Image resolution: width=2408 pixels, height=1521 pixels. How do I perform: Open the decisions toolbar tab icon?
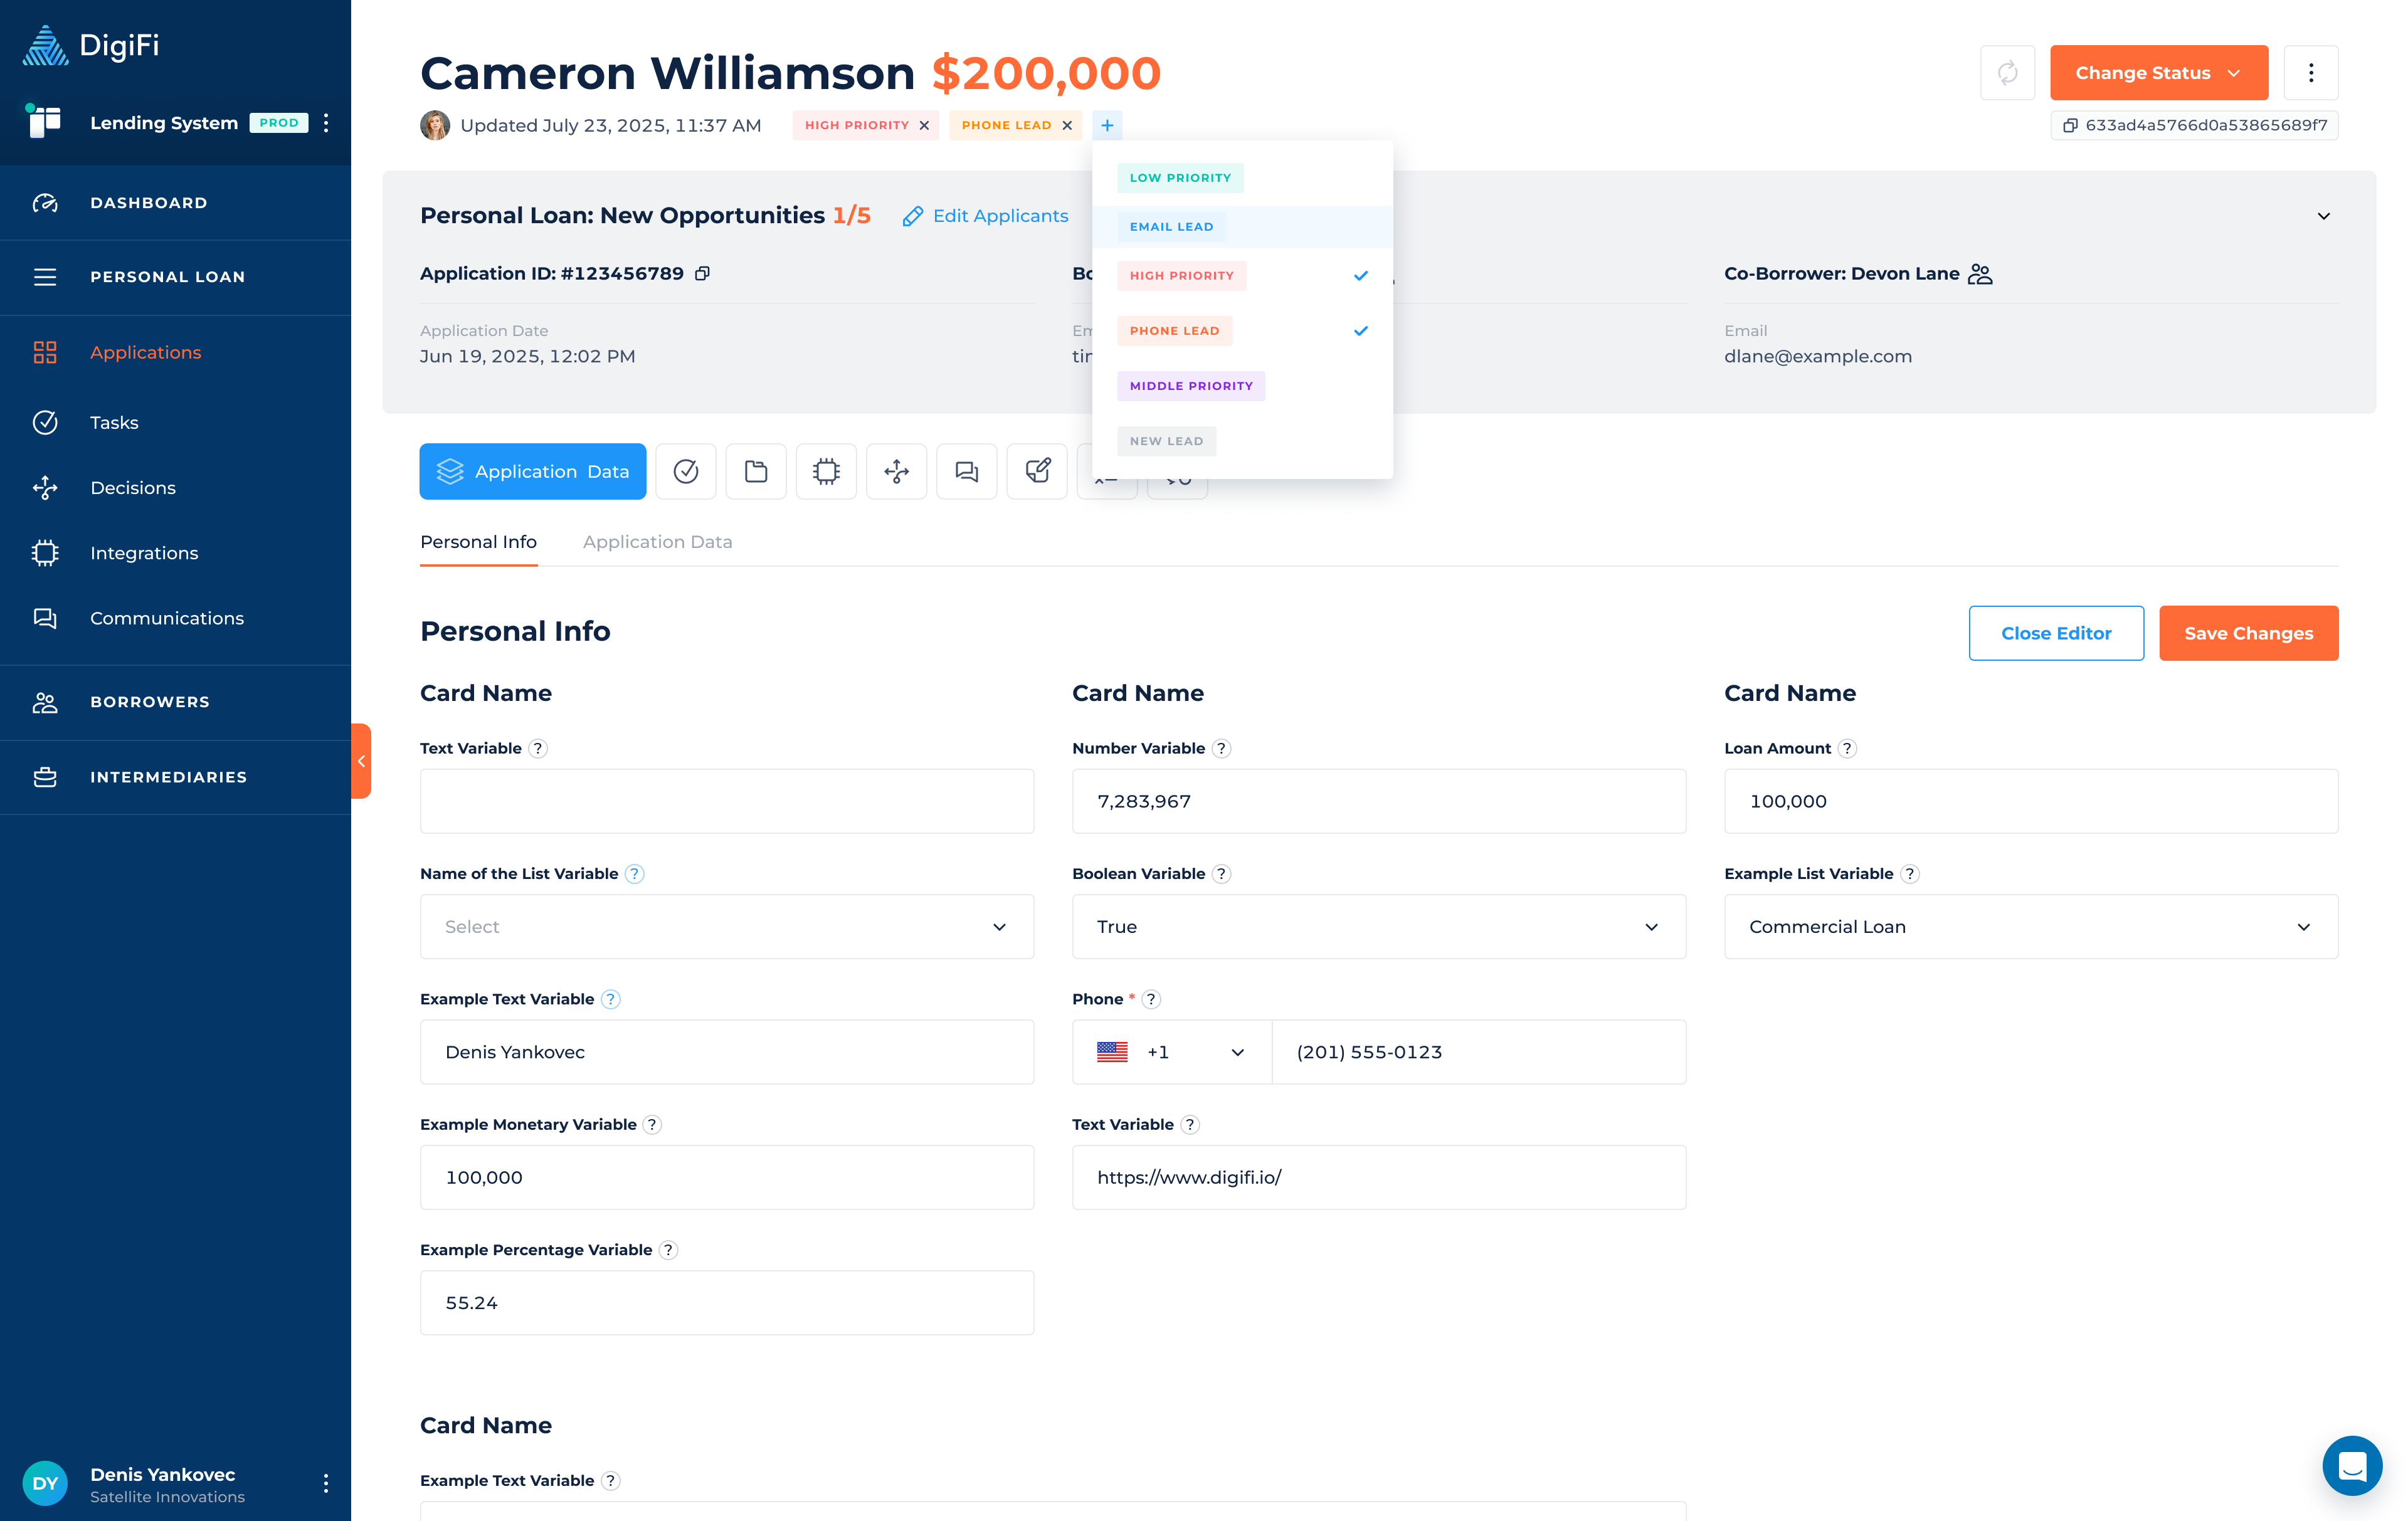896,471
